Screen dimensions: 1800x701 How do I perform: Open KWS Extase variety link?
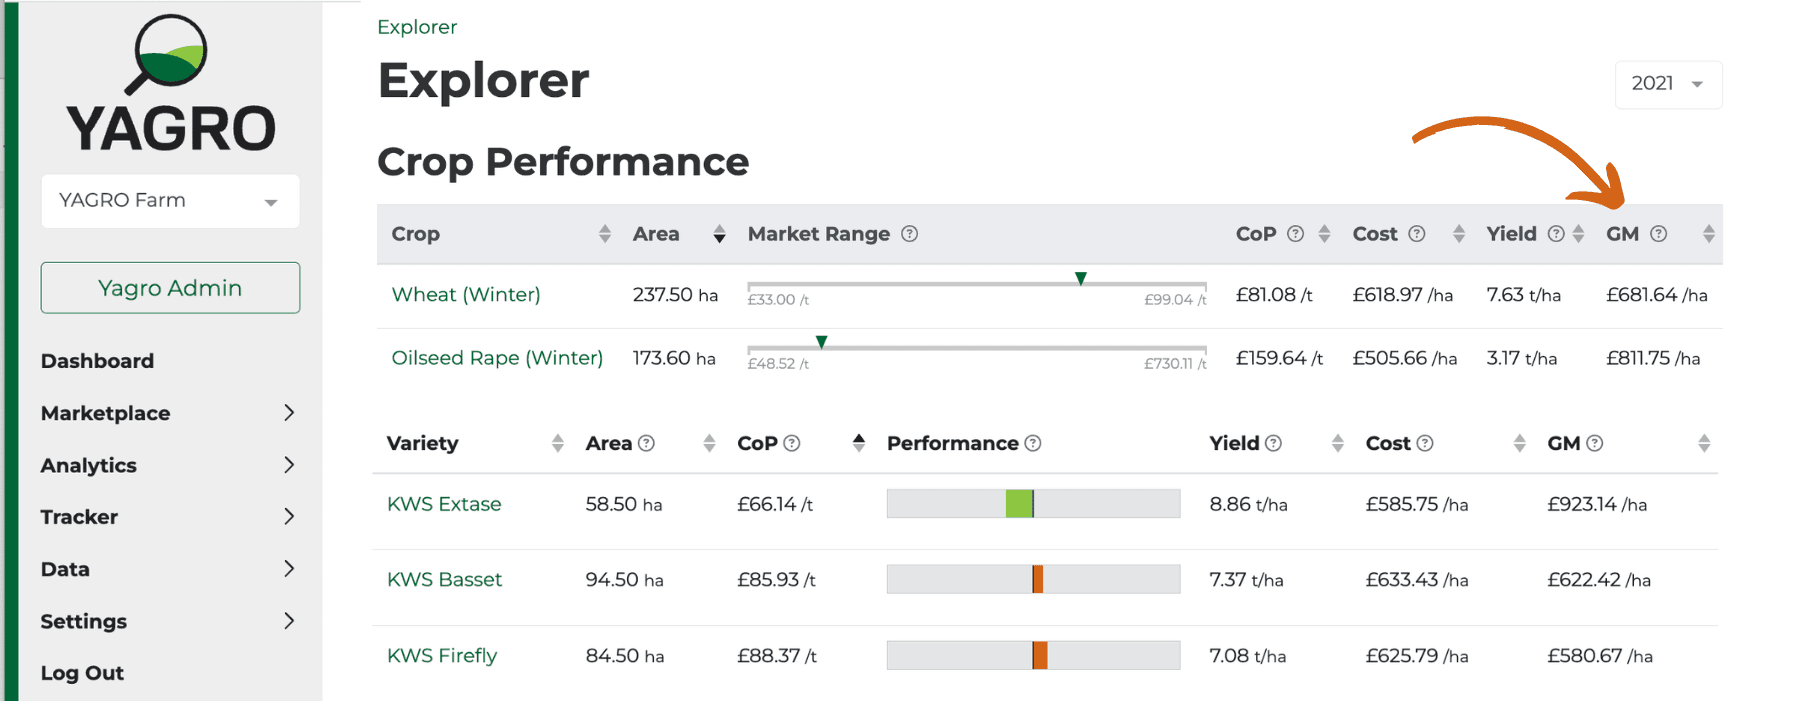[x=444, y=504]
